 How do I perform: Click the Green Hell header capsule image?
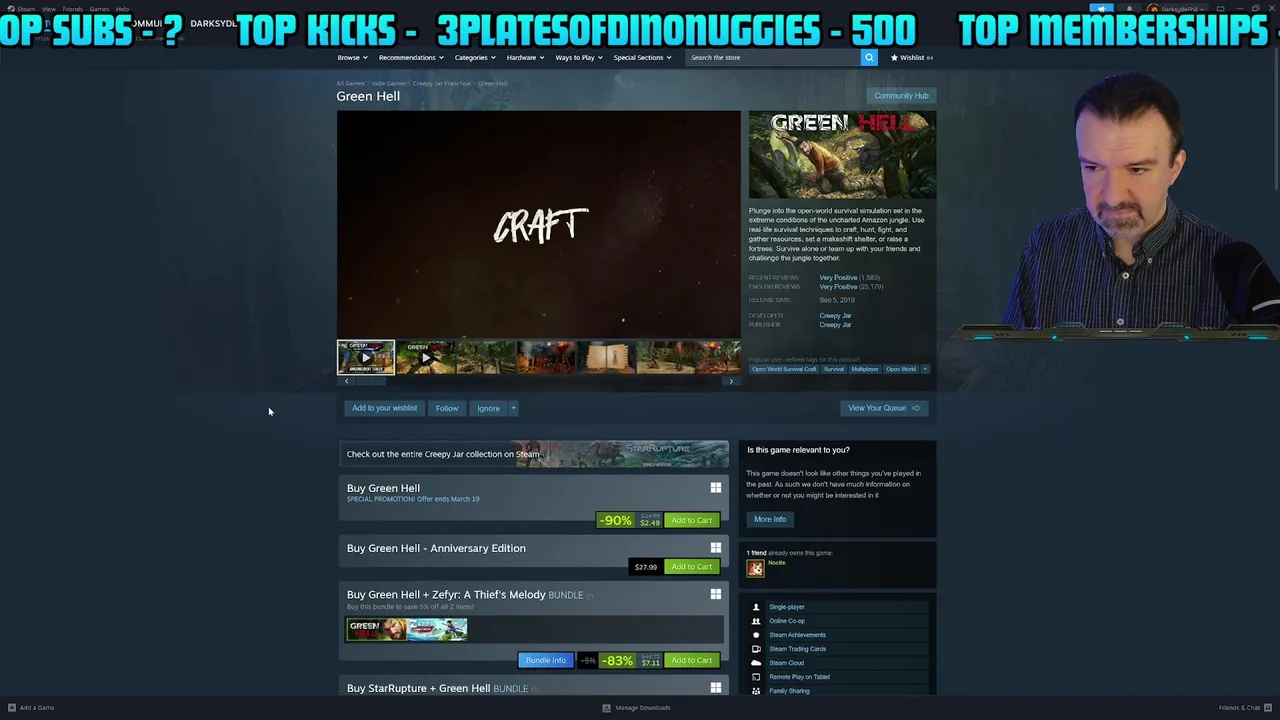click(x=843, y=155)
